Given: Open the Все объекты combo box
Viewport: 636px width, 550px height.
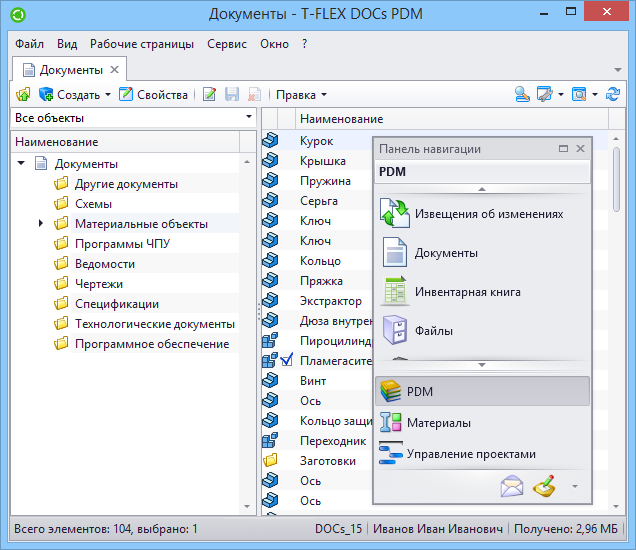Looking at the screenshot, I should (x=133, y=118).
